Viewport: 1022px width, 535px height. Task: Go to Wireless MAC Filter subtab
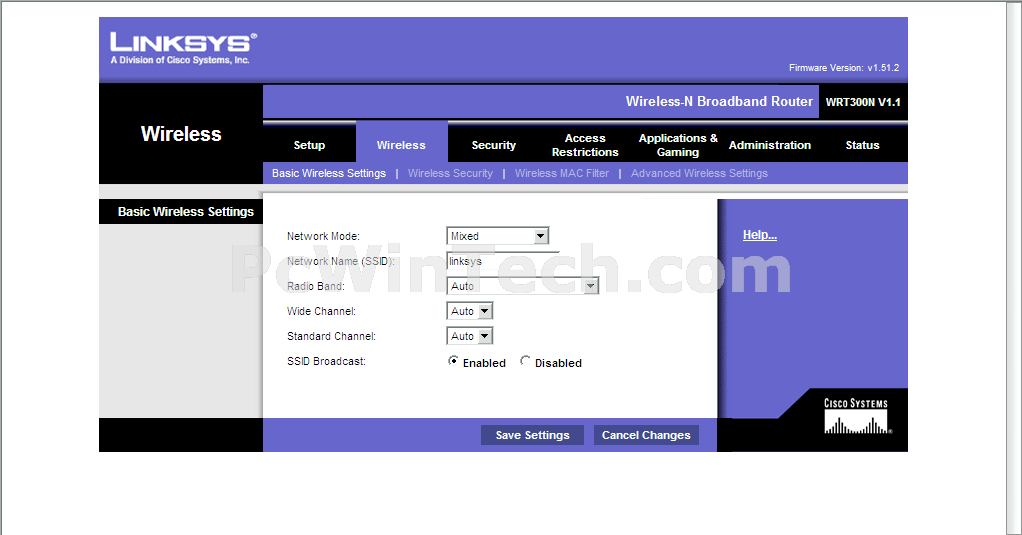point(562,173)
